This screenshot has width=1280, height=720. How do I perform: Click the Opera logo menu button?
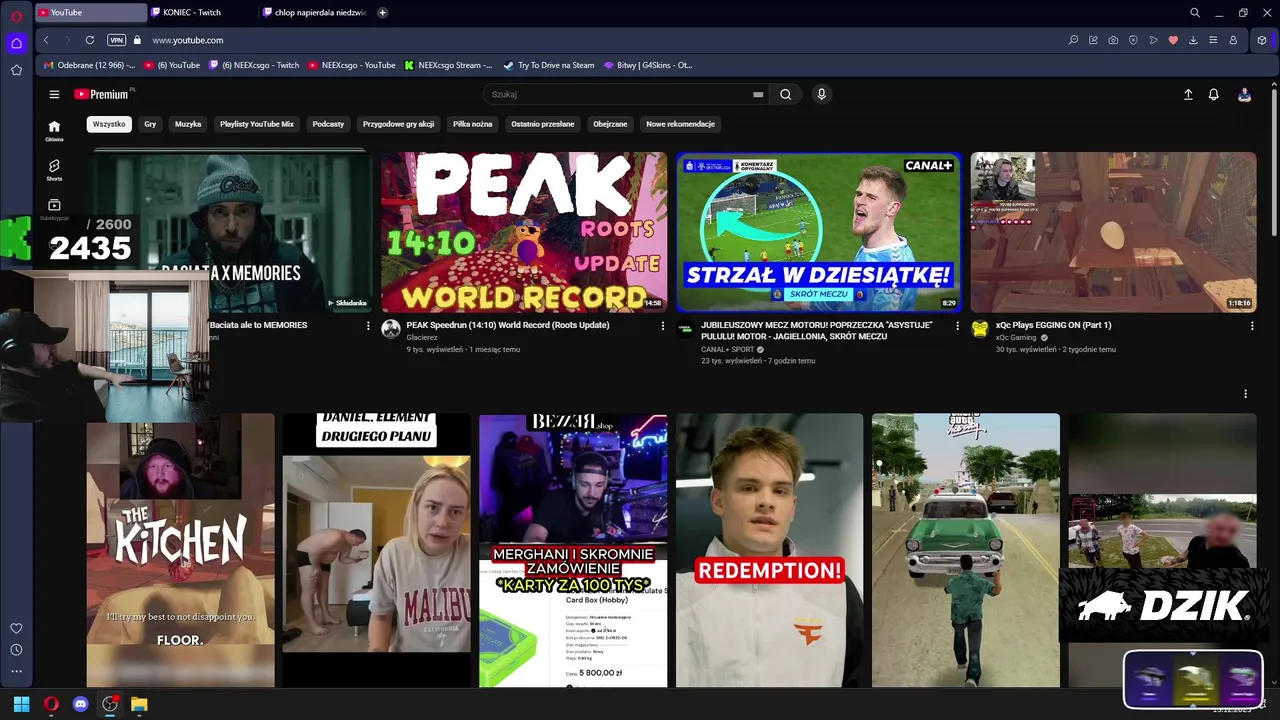coord(16,15)
